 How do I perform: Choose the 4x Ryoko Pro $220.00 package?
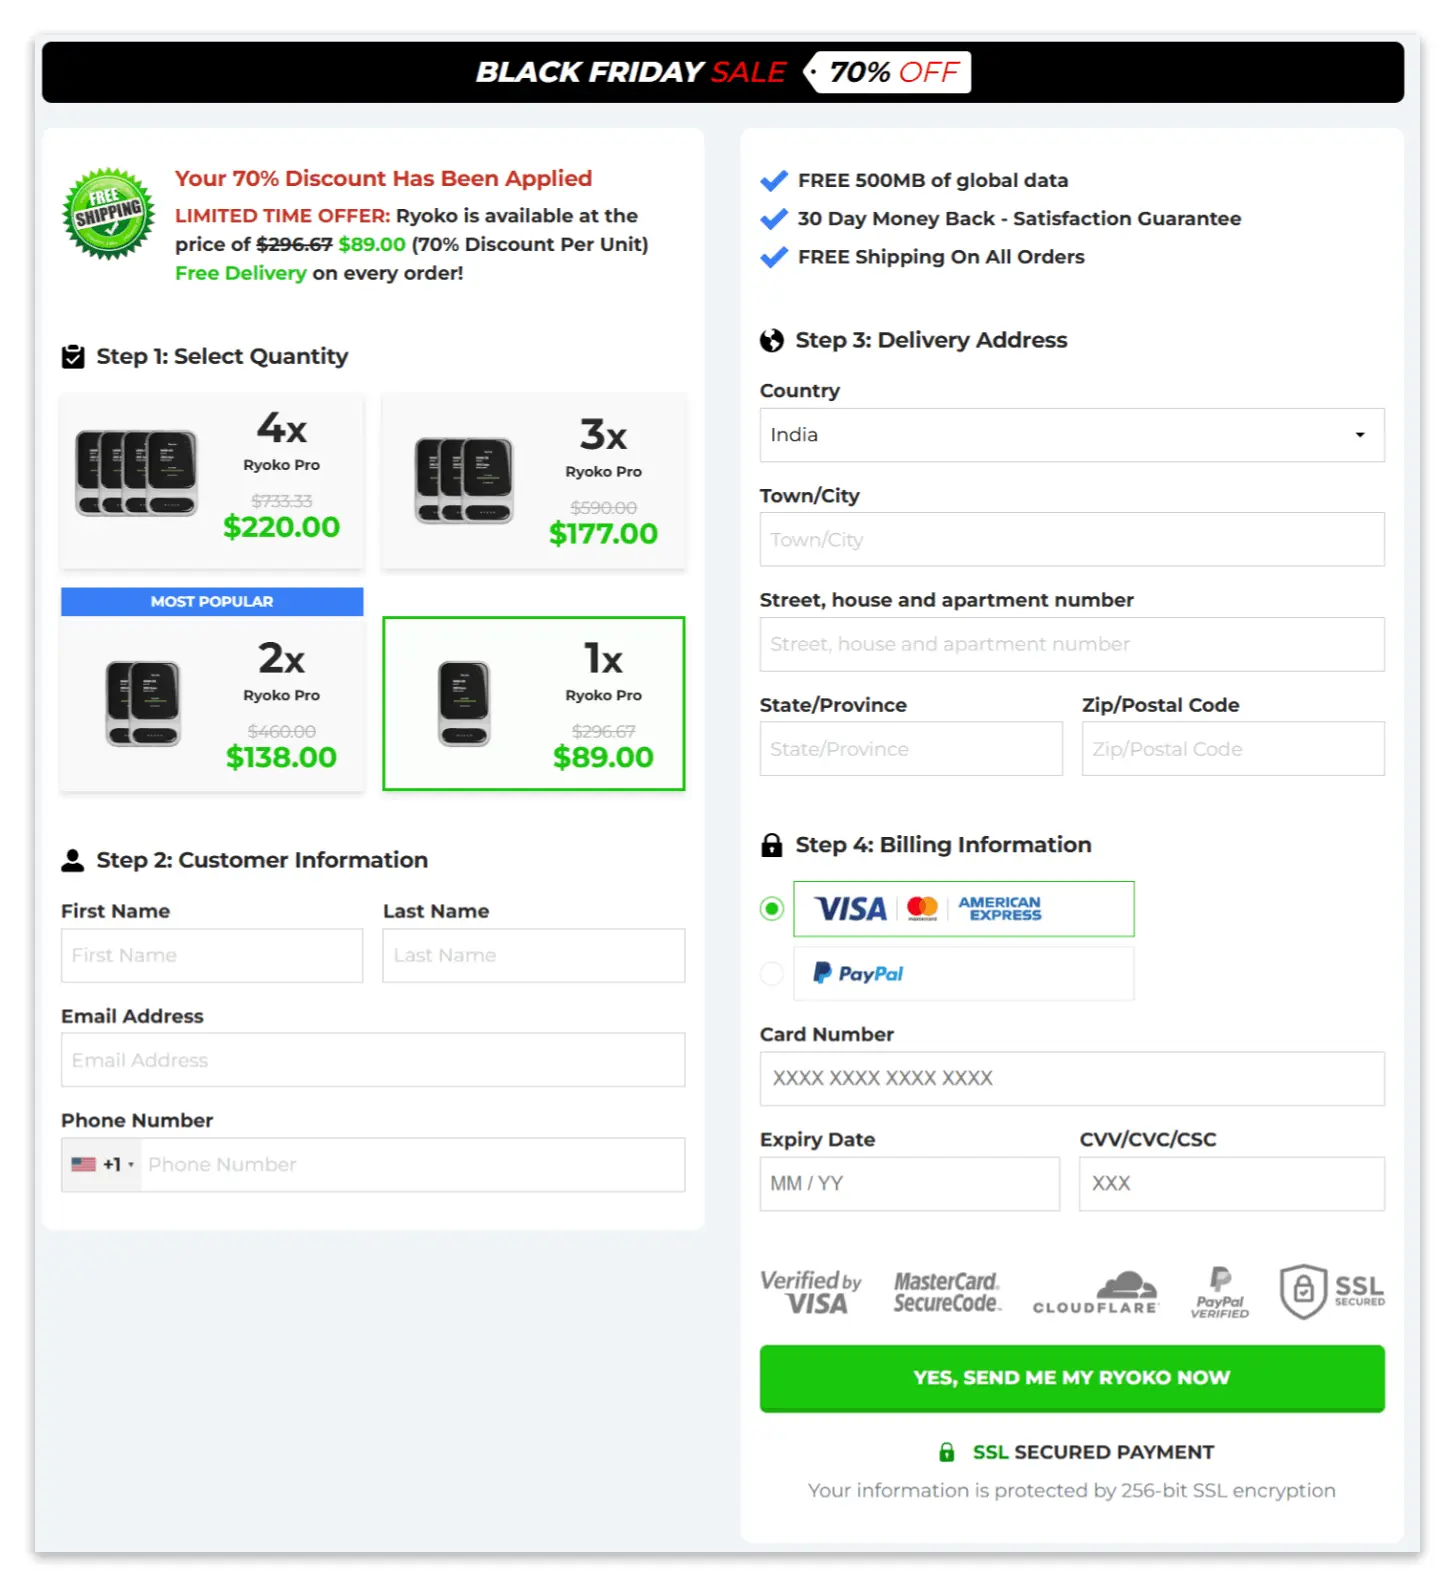pos(212,482)
